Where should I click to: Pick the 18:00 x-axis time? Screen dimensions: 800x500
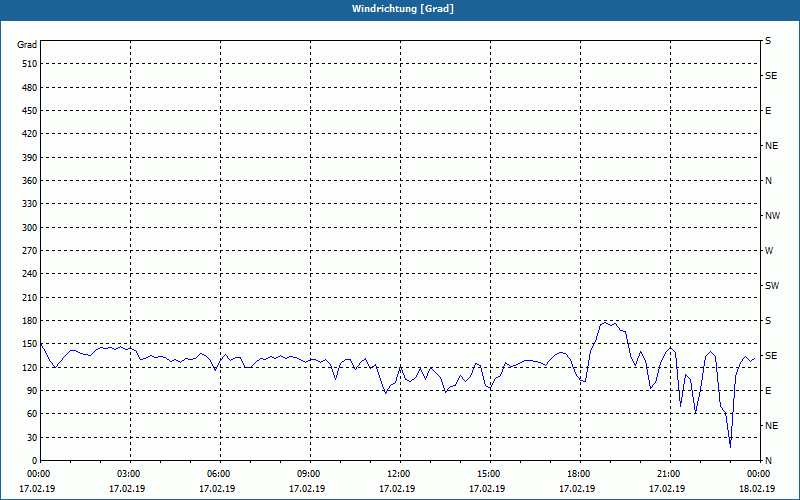(x=577, y=474)
